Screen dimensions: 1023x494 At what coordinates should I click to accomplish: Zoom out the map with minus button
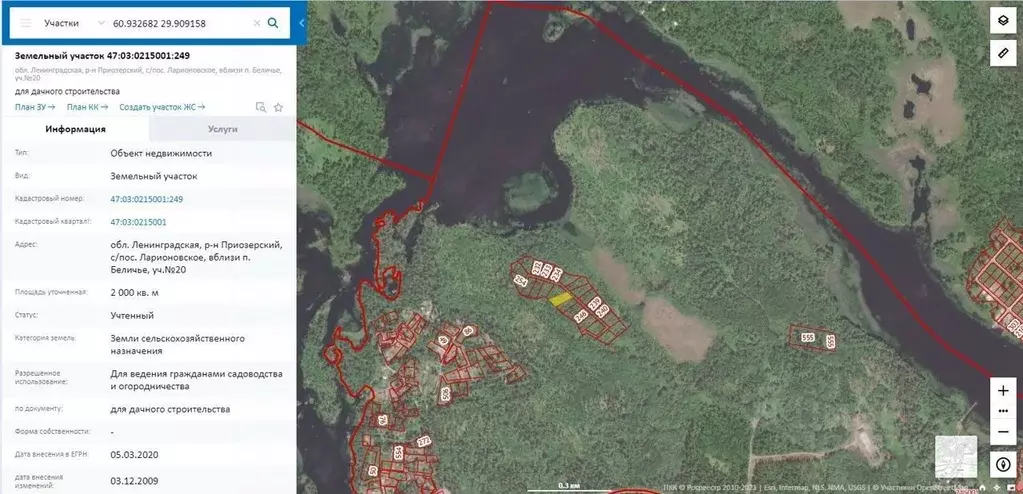[x=1002, y=432]
